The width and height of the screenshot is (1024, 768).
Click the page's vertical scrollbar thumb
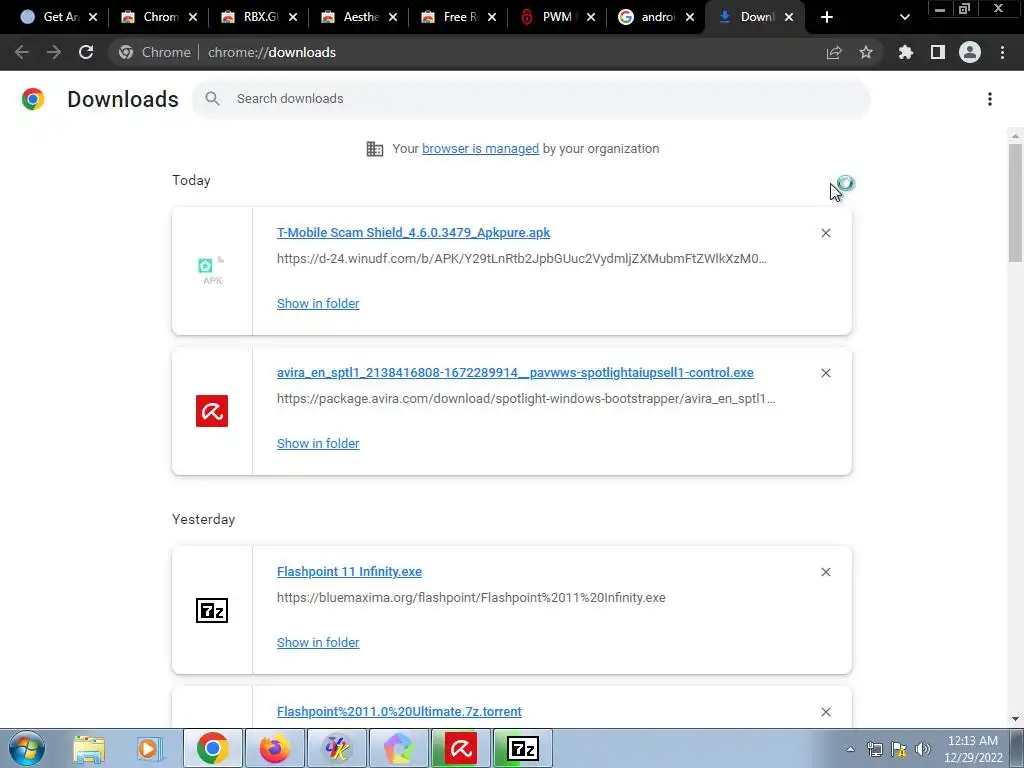[1015, 202]
